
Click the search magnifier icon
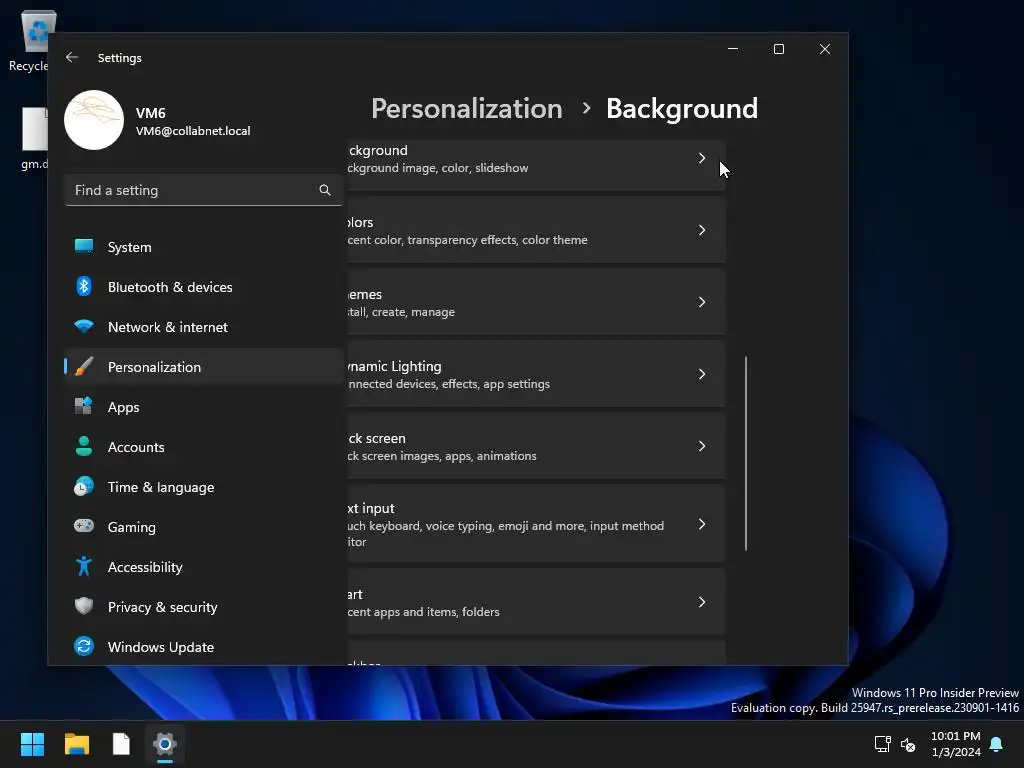coord(325,190)
